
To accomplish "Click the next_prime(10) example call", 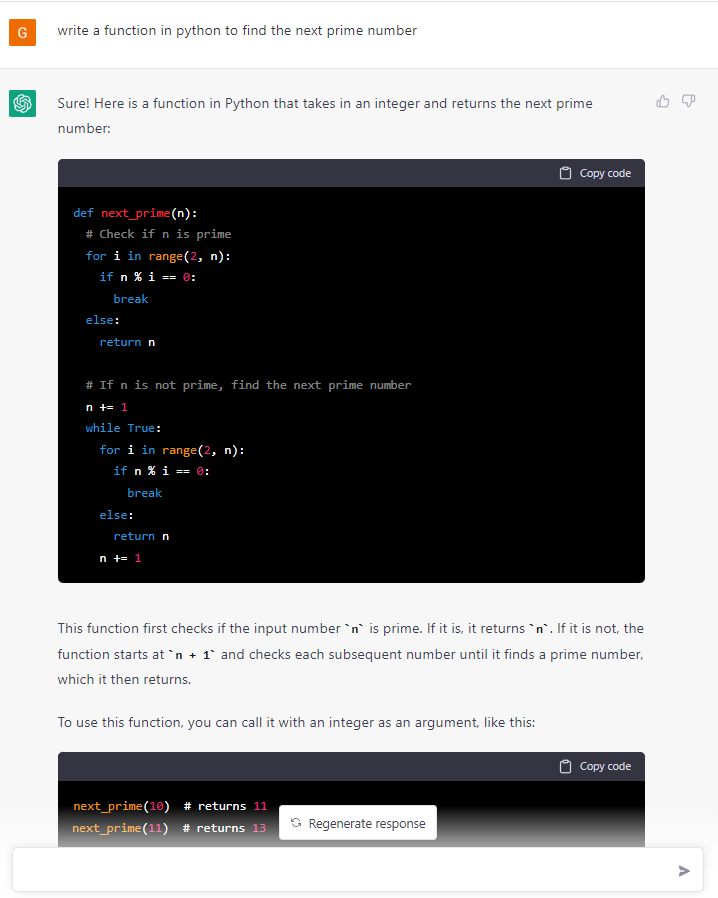I will click(x=118, y=805).
